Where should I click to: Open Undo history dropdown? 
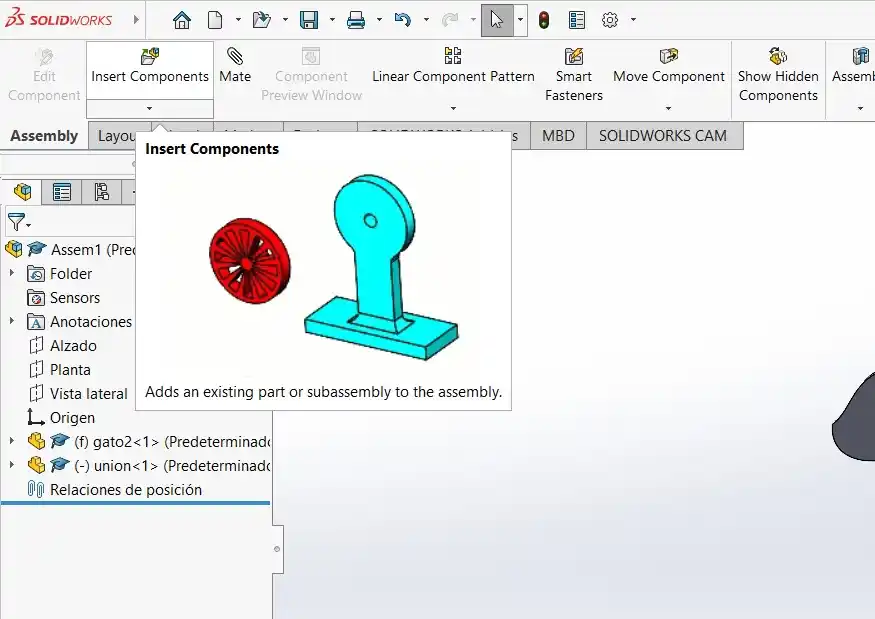[x=426, y=20]
